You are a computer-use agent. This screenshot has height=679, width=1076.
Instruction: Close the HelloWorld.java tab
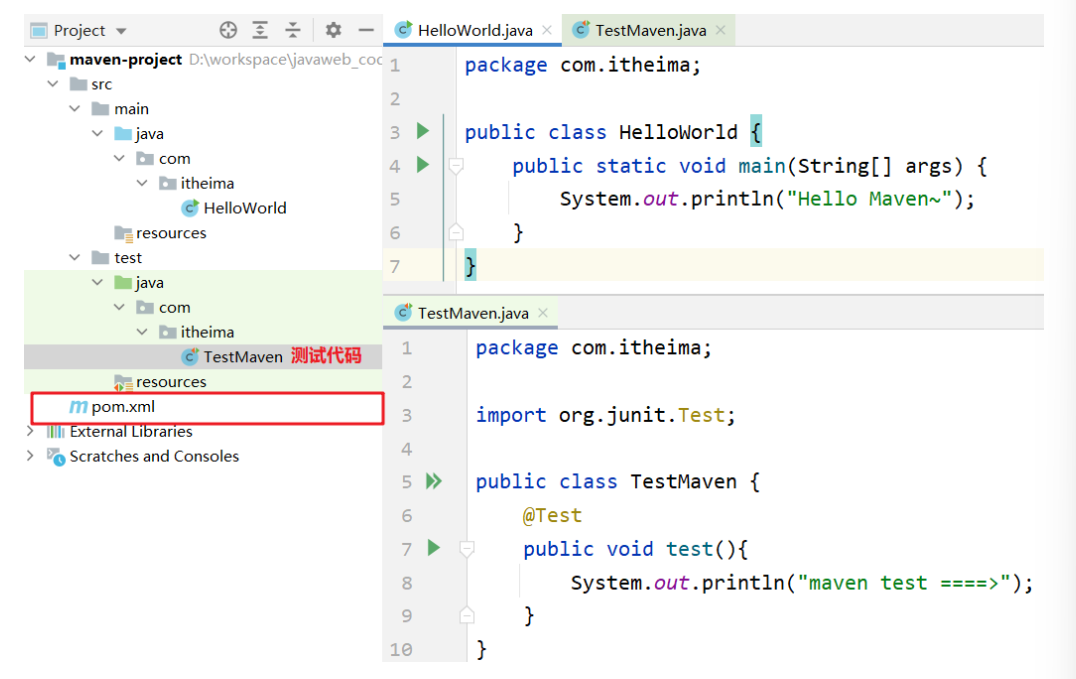pyautogui.click(x=547, y=30)
